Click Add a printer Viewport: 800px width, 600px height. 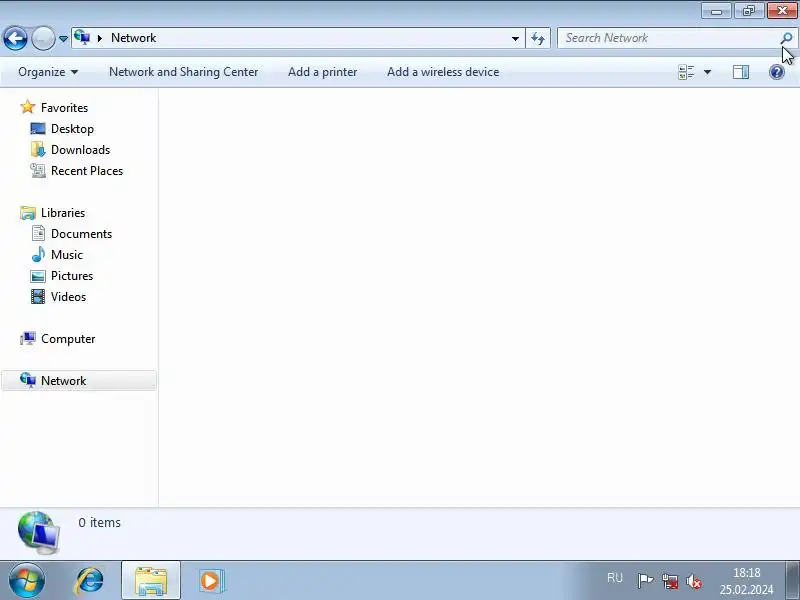coord(322,72)
